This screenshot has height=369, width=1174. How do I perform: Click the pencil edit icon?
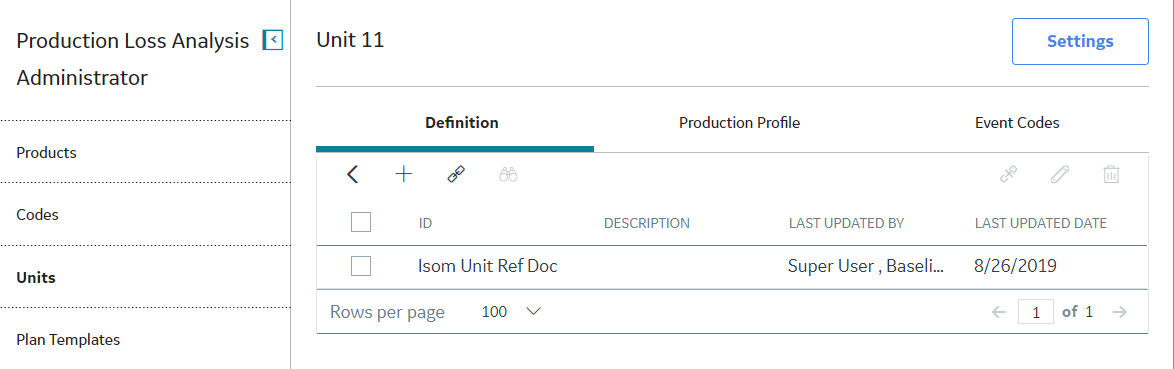click(x=1059, y=174)
